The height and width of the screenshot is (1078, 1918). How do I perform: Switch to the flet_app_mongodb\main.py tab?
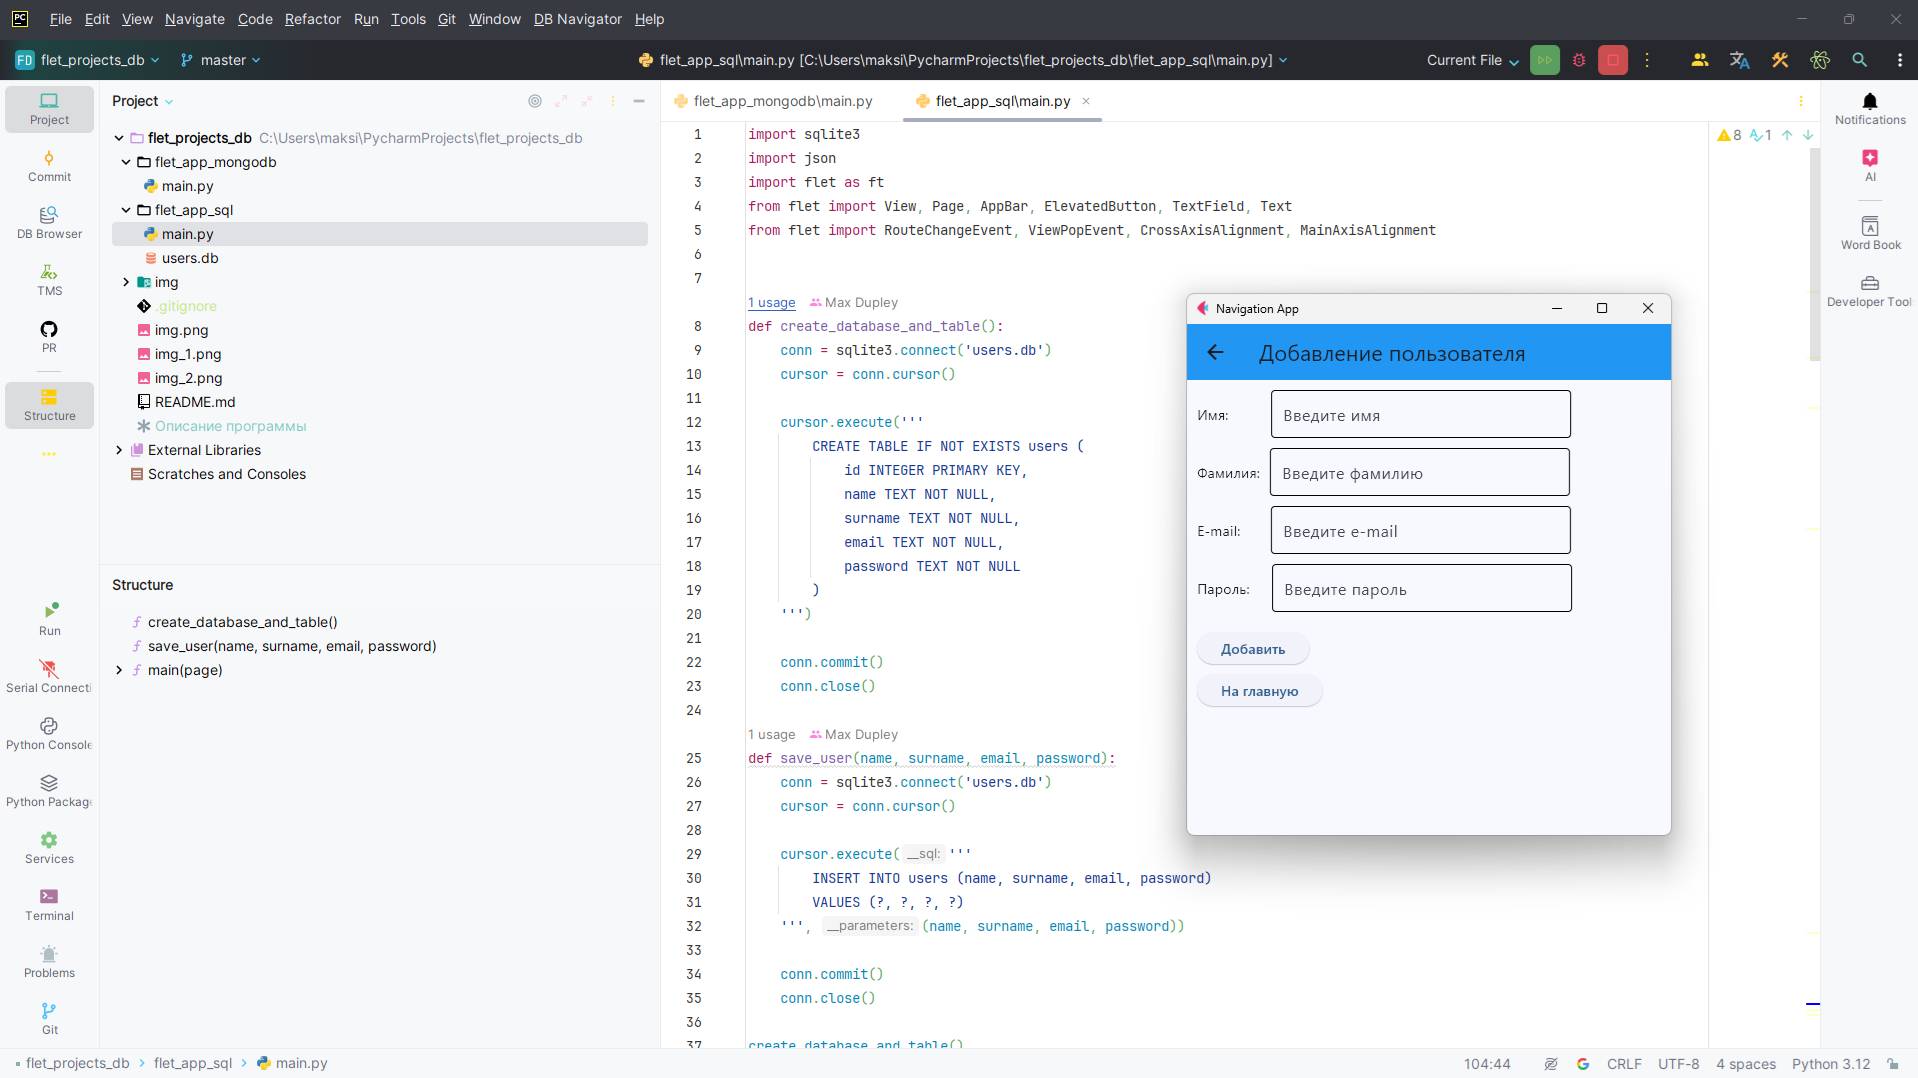coord(782,101)
